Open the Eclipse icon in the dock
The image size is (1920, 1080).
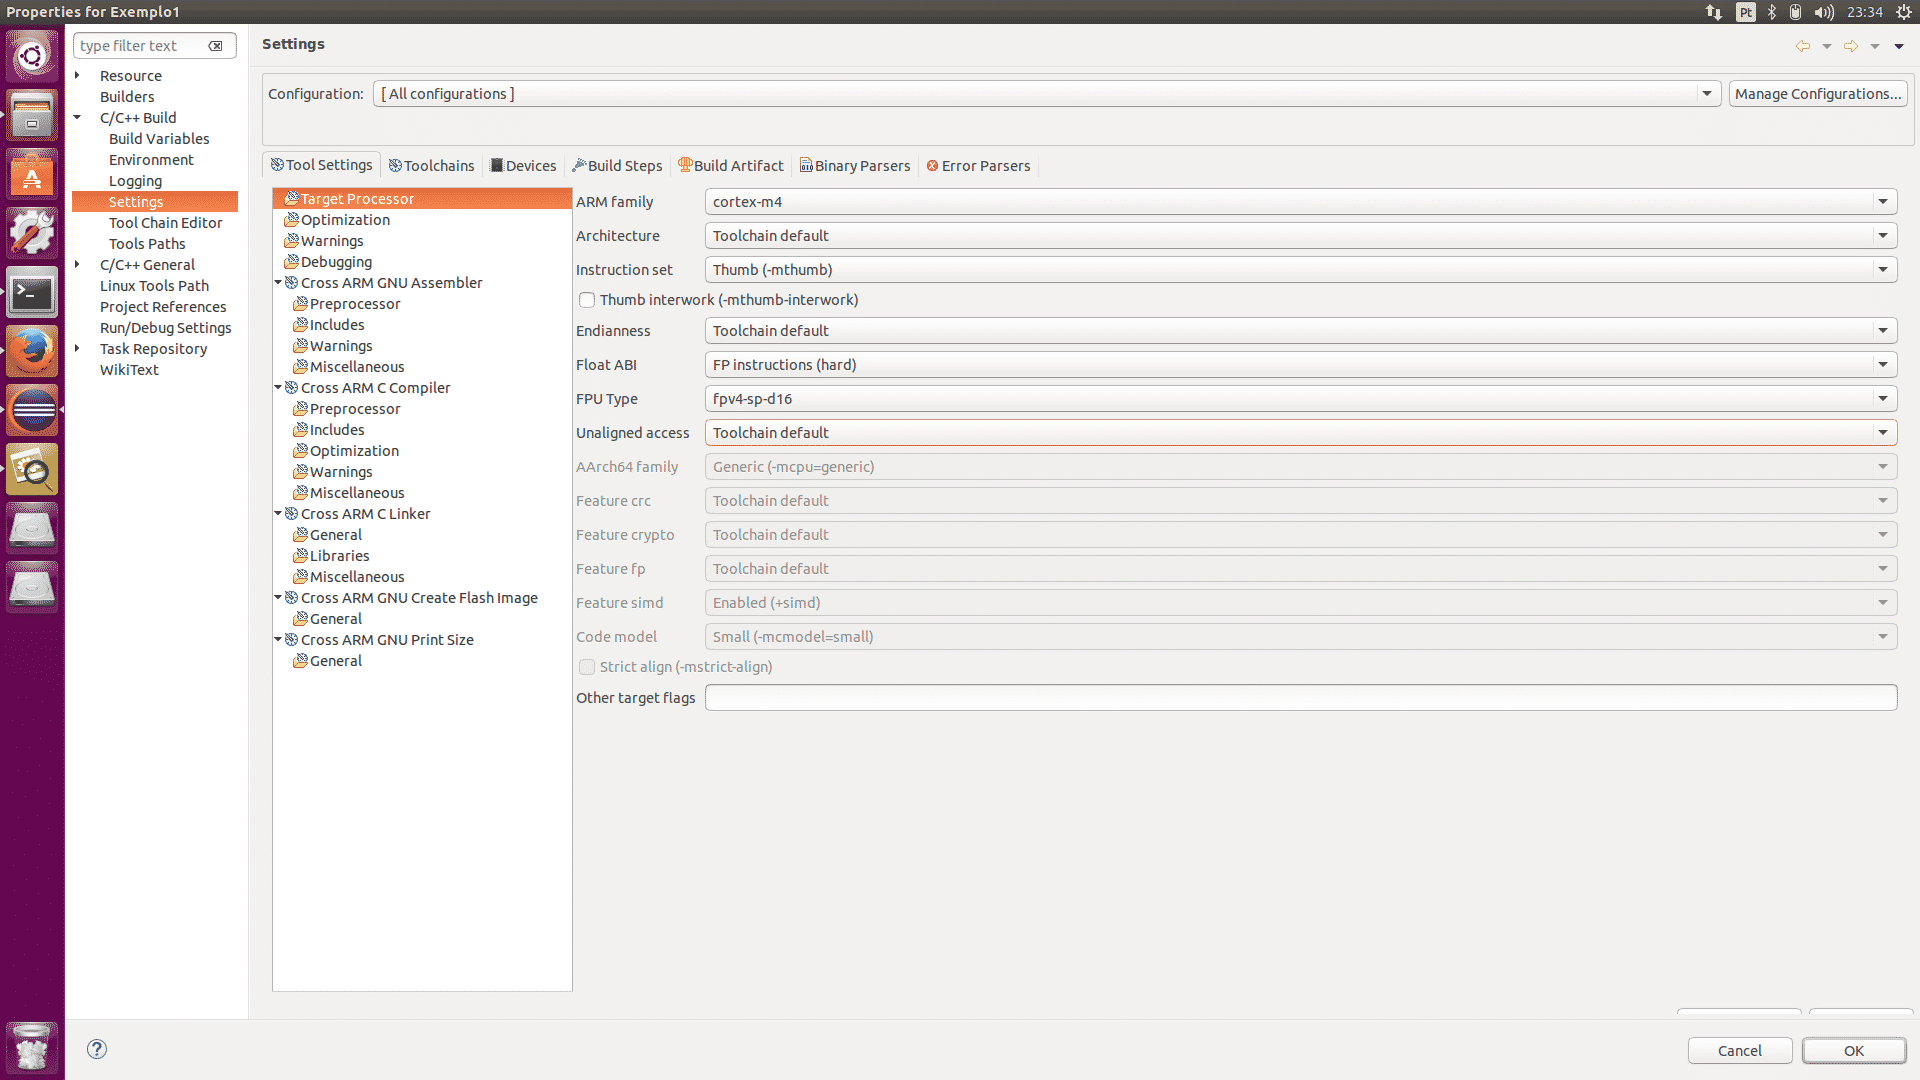pyautogui.click(x=32, y=410)
